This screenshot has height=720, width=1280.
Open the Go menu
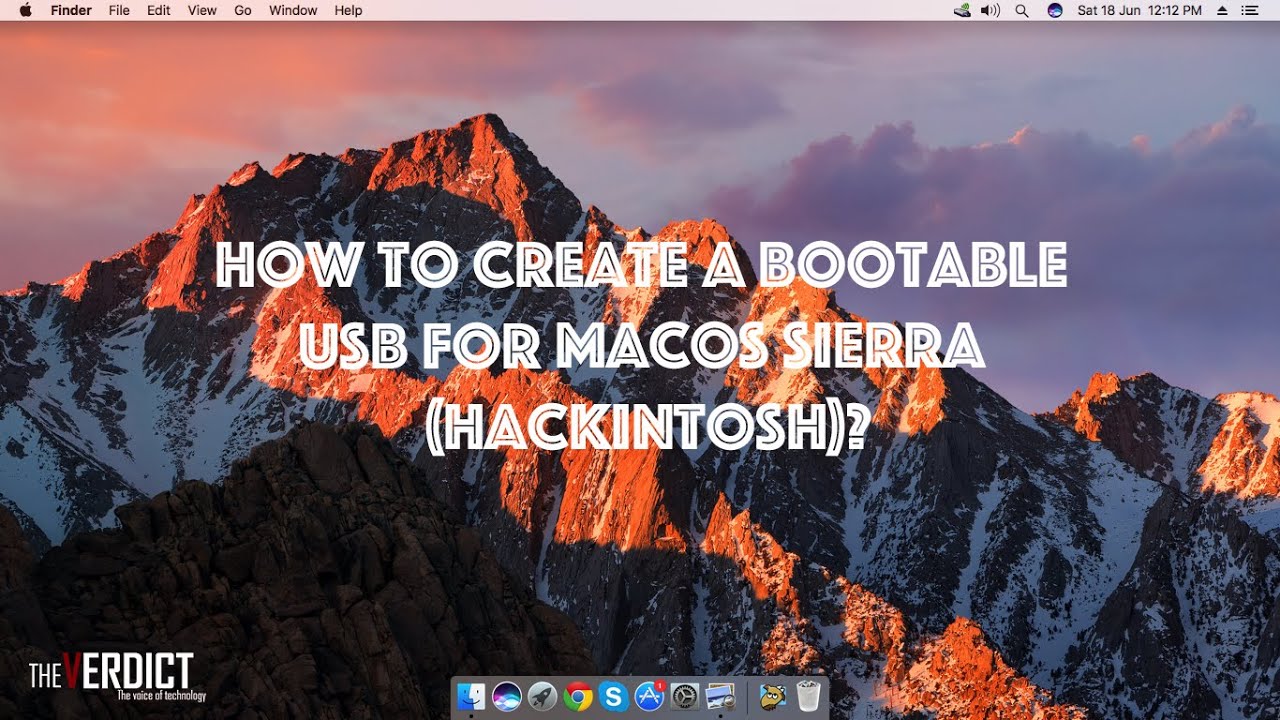coord(243,10)
